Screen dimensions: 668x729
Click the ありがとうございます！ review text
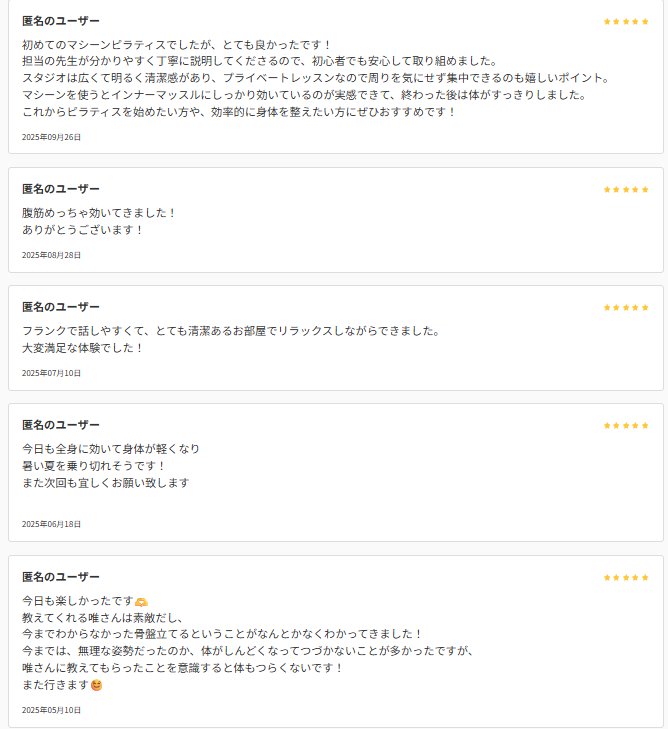click(83, 230)
